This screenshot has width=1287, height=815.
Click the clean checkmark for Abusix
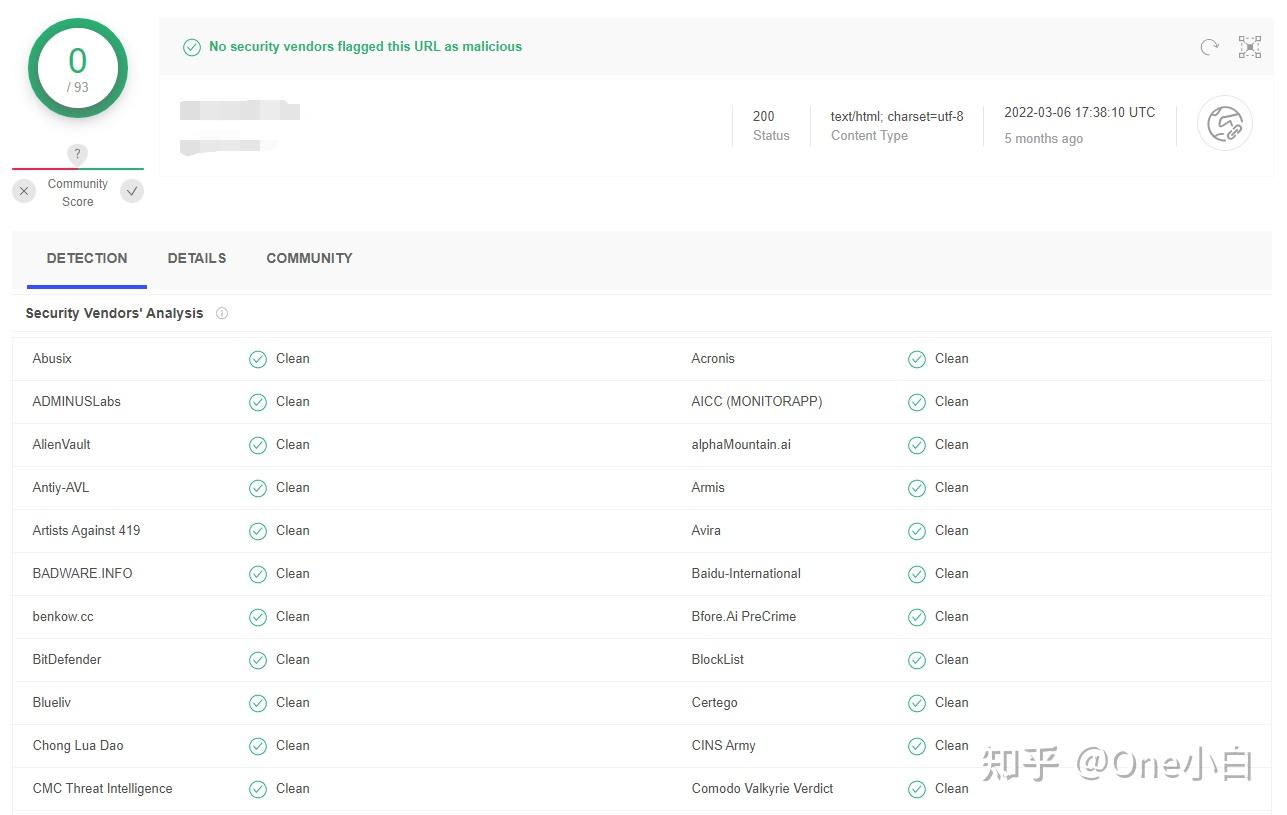[258, 359]
